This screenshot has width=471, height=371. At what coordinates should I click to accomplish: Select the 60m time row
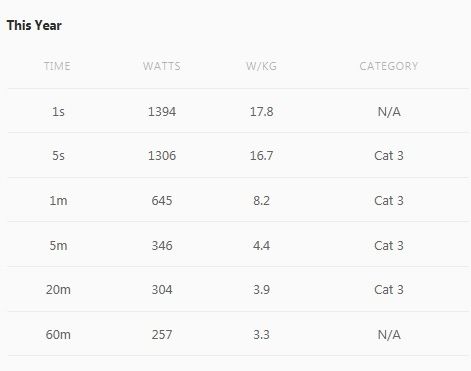238,334
